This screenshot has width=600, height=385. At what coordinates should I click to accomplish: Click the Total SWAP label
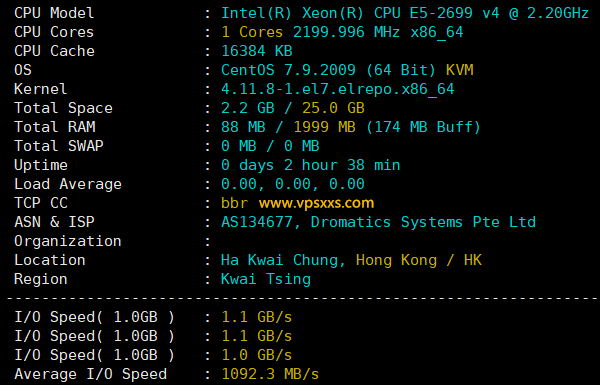[59, 146]
